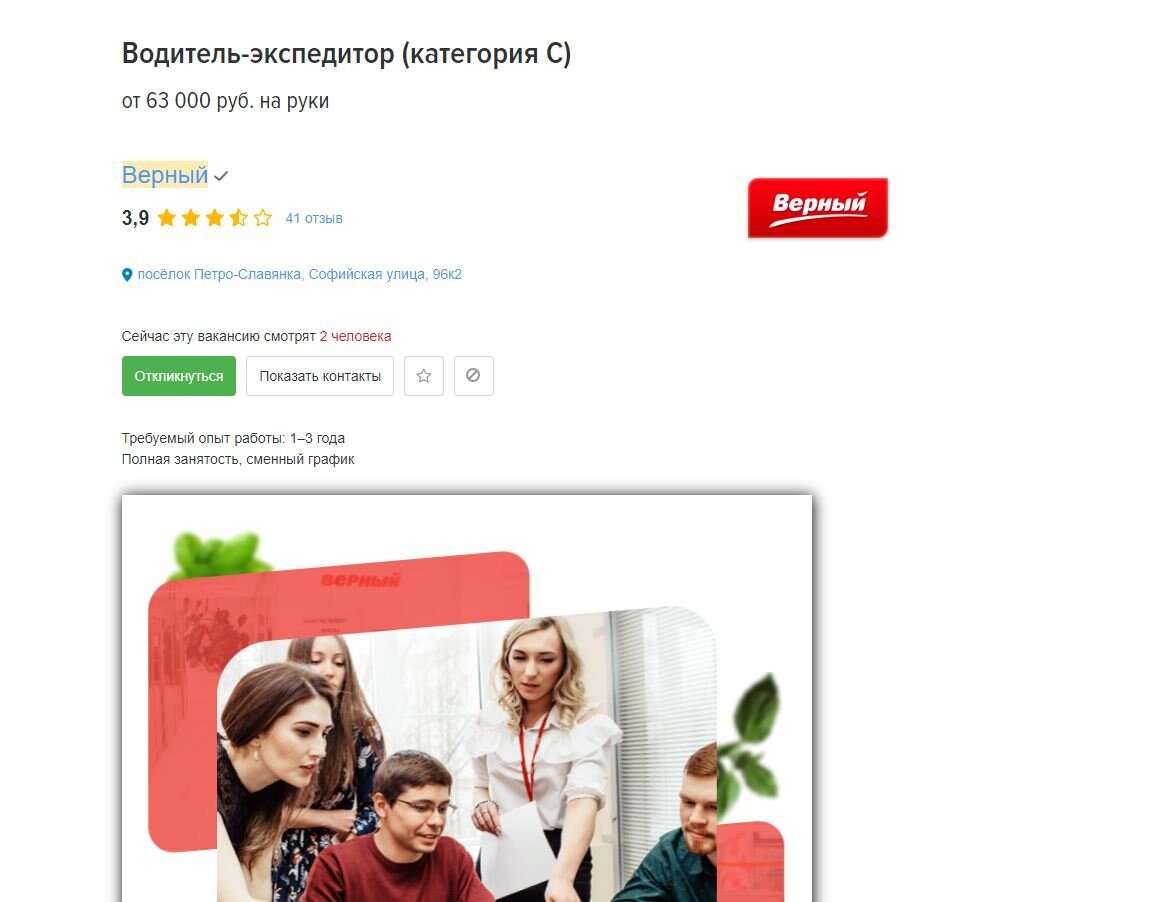1174x902 pixels.
Task: Click the star favorite icon button
Action: 424,376
